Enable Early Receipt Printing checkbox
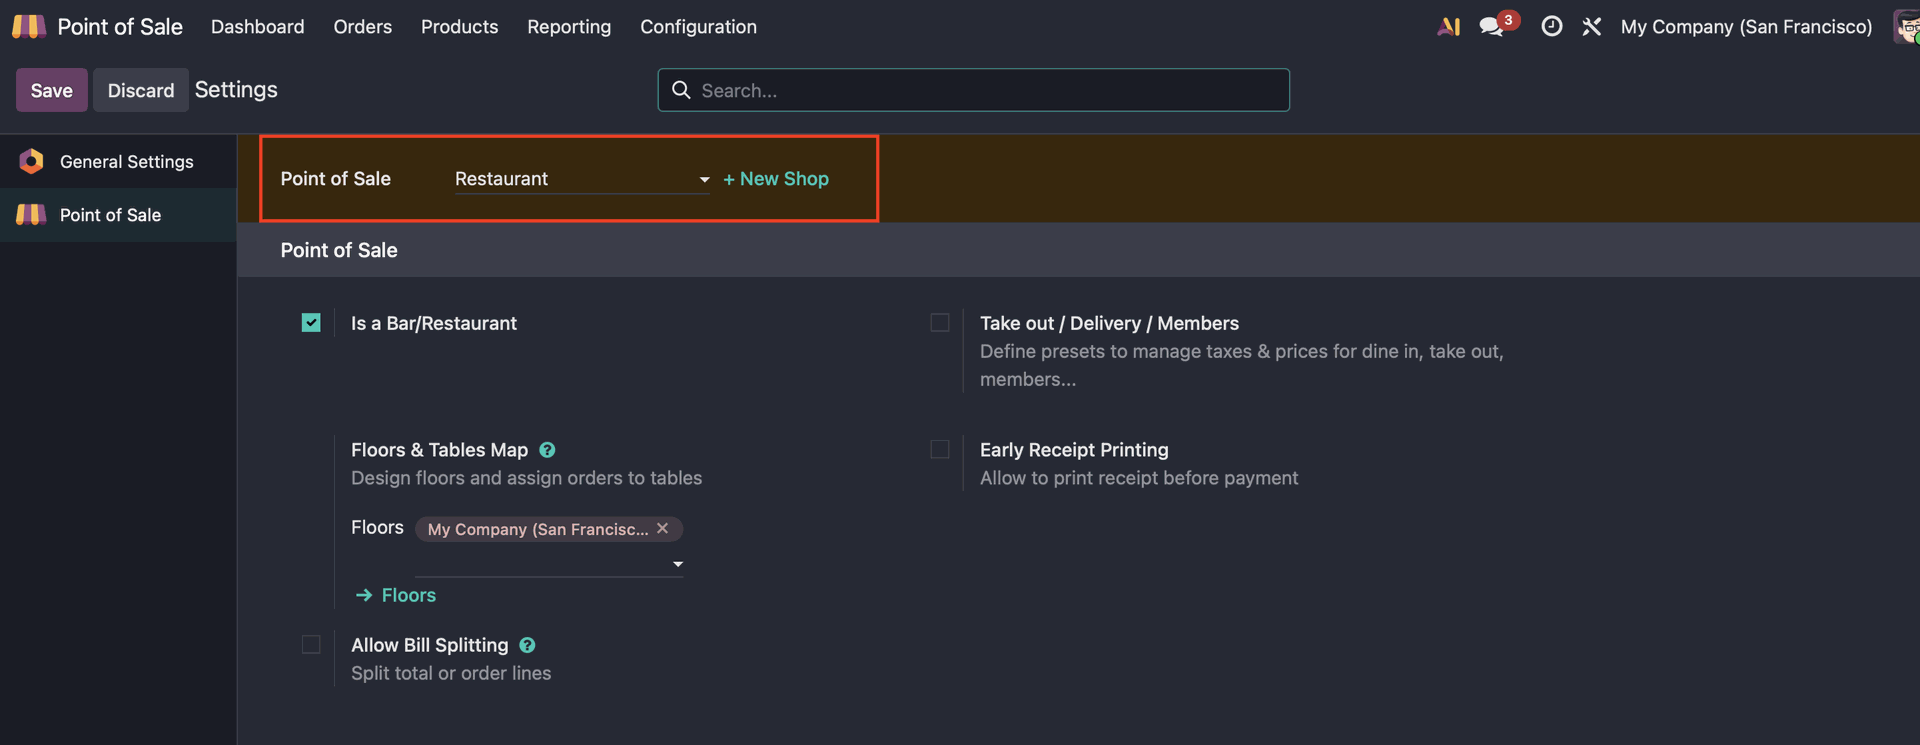Image resolution: width=1920 pixels, height=745 pixels. click(940, 450)
